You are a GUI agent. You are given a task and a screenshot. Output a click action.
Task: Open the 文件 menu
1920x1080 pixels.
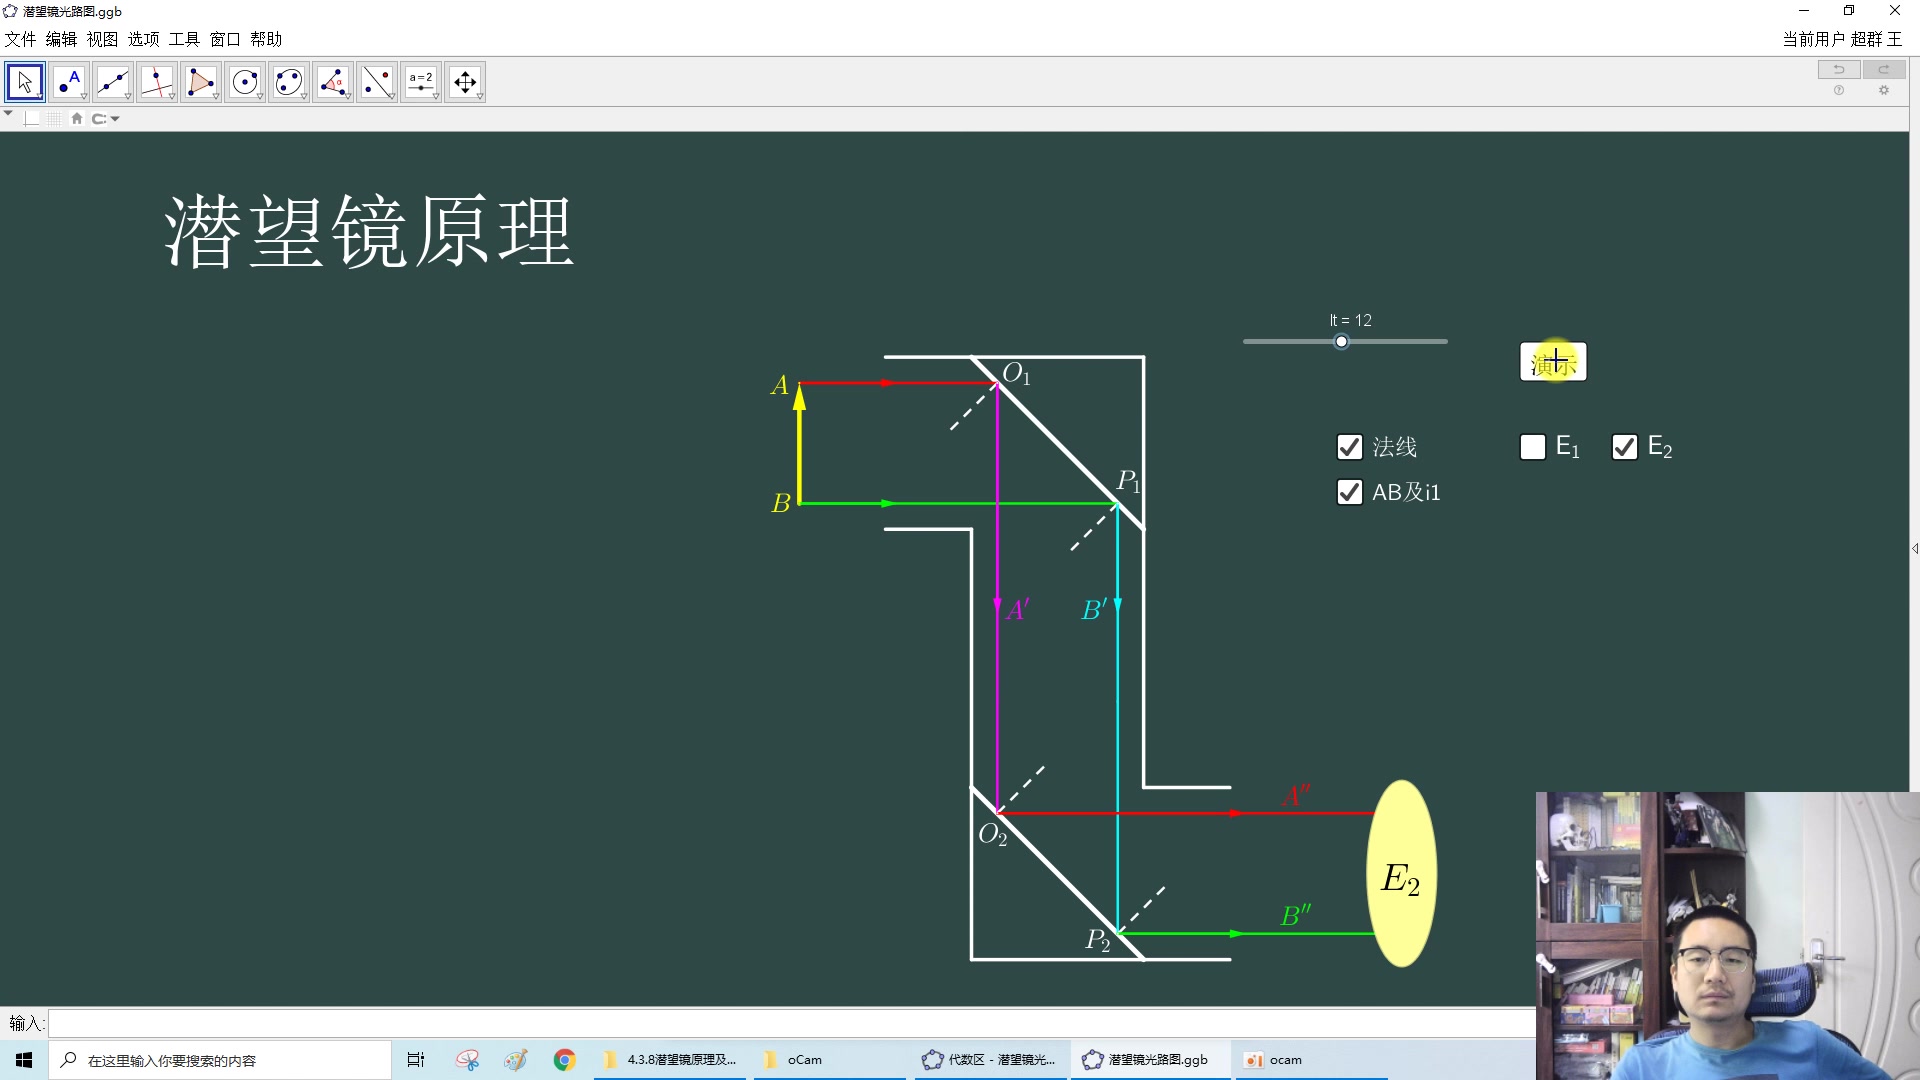[20, 39]
